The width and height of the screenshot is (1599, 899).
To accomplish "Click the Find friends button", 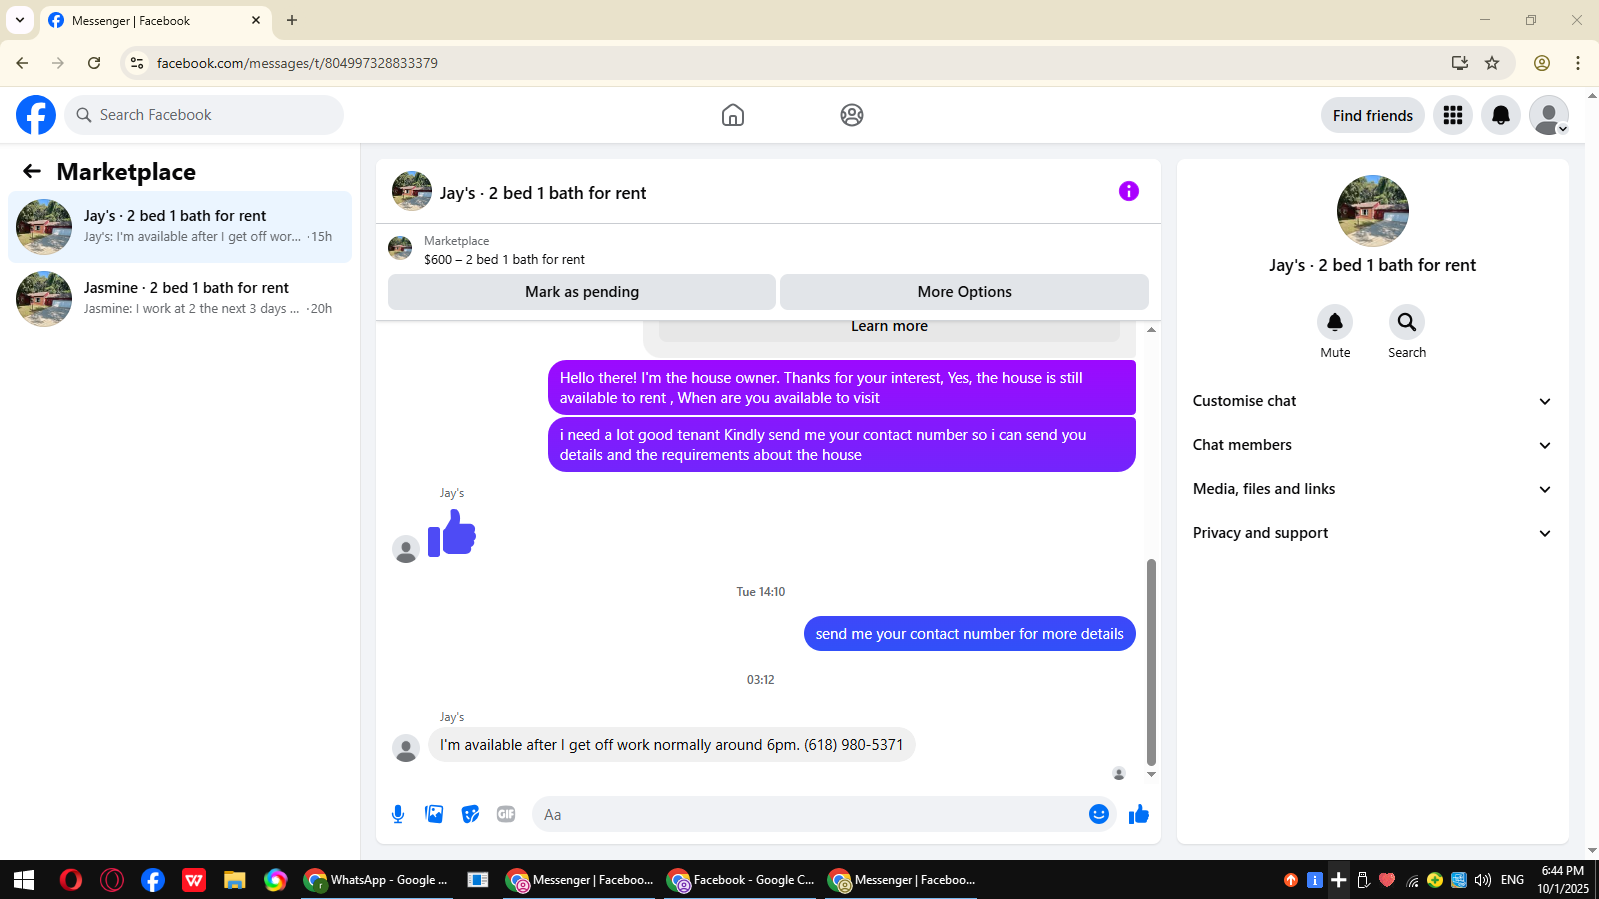I will [1373, 115].
